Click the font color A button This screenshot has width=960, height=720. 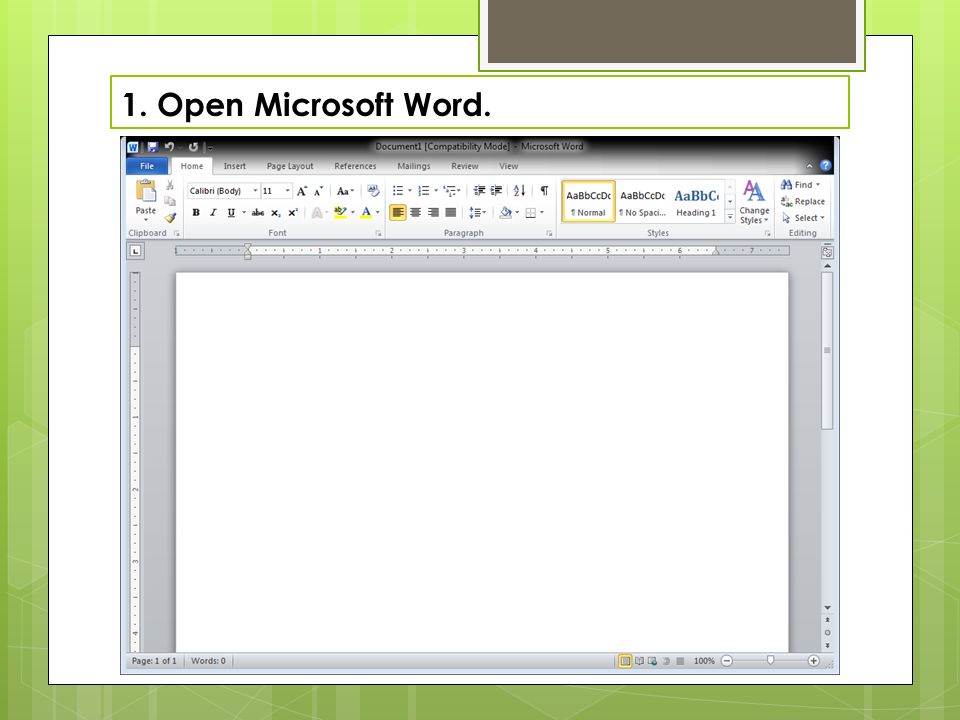tap(366, 212)
